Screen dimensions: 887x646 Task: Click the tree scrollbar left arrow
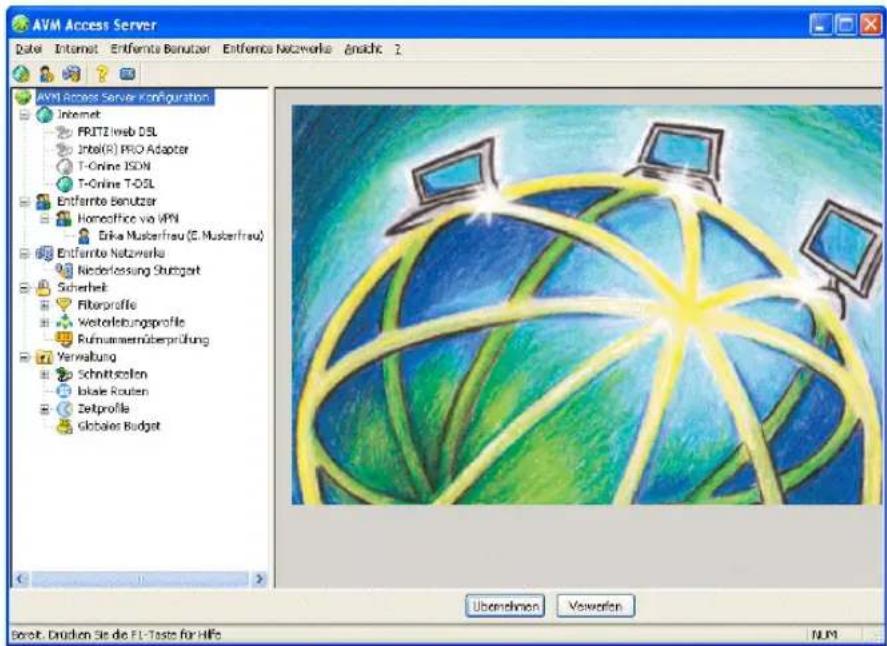pos(21,579)
